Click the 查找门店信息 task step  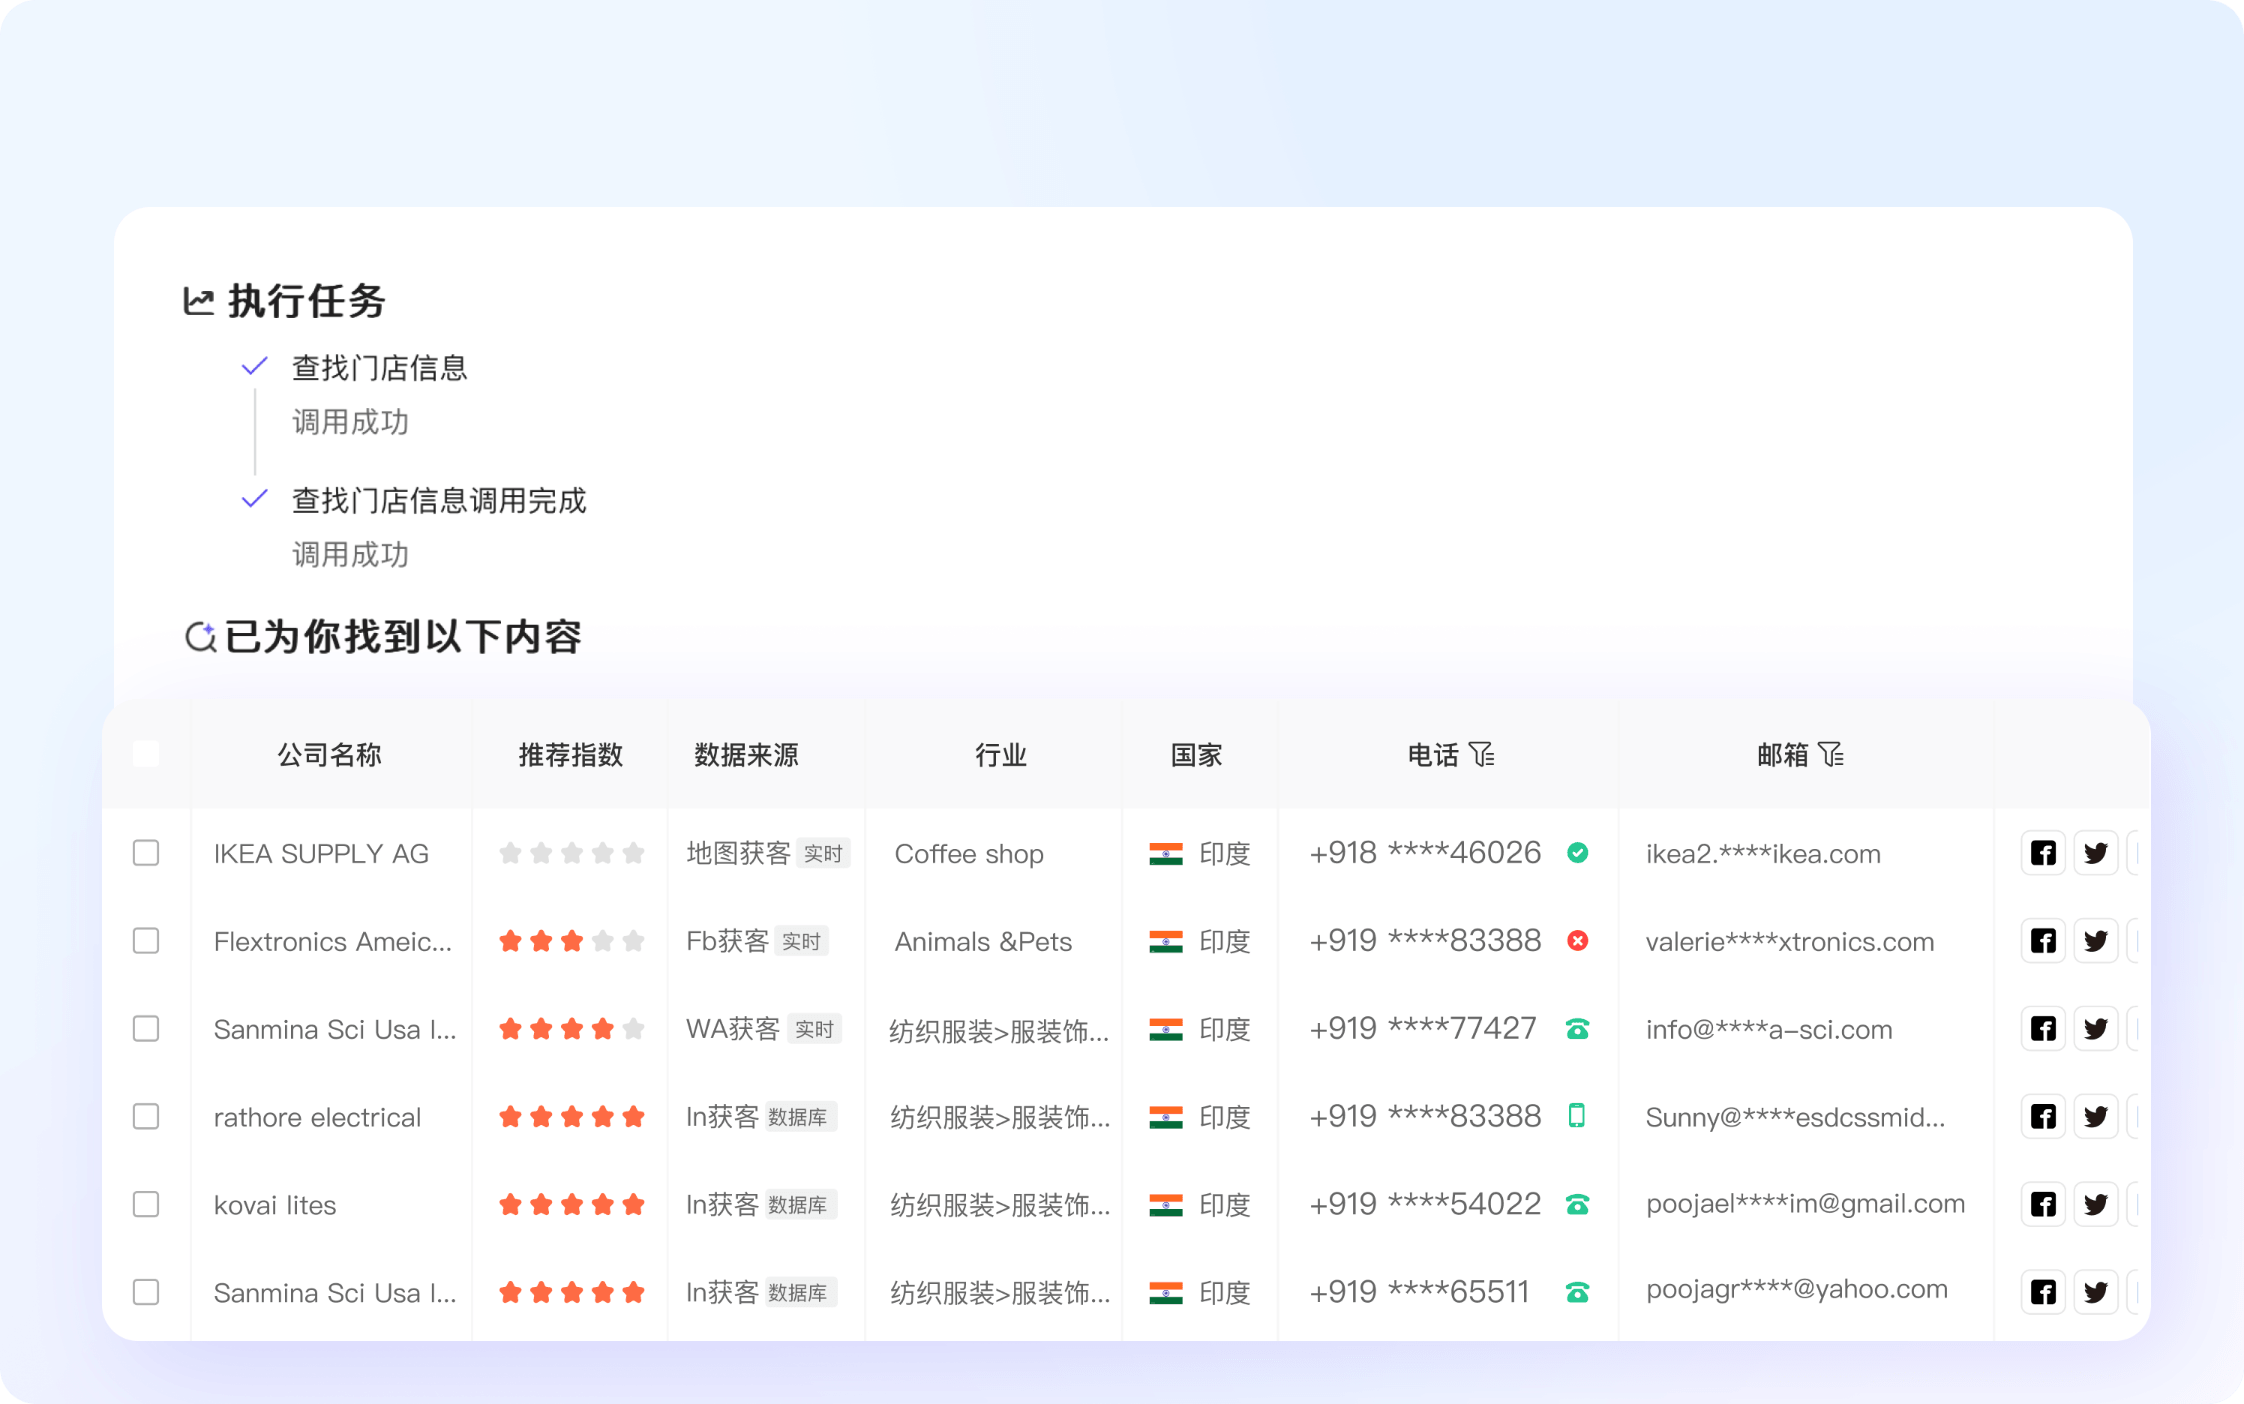379,368
